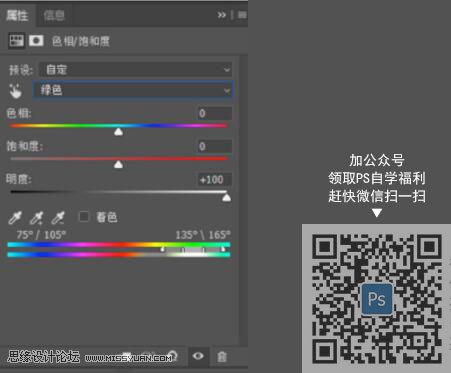Screen dimensions: 451x373
Task: Select the plain eyedropper tool
Action: click(15, 217)
